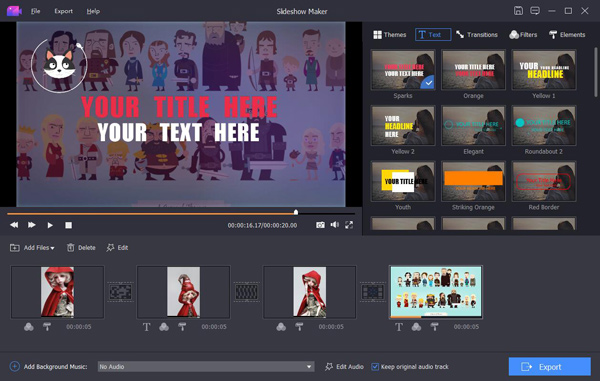Enter fullscreen preview mode
The image size is (600, 381).
tap(349, 225)
